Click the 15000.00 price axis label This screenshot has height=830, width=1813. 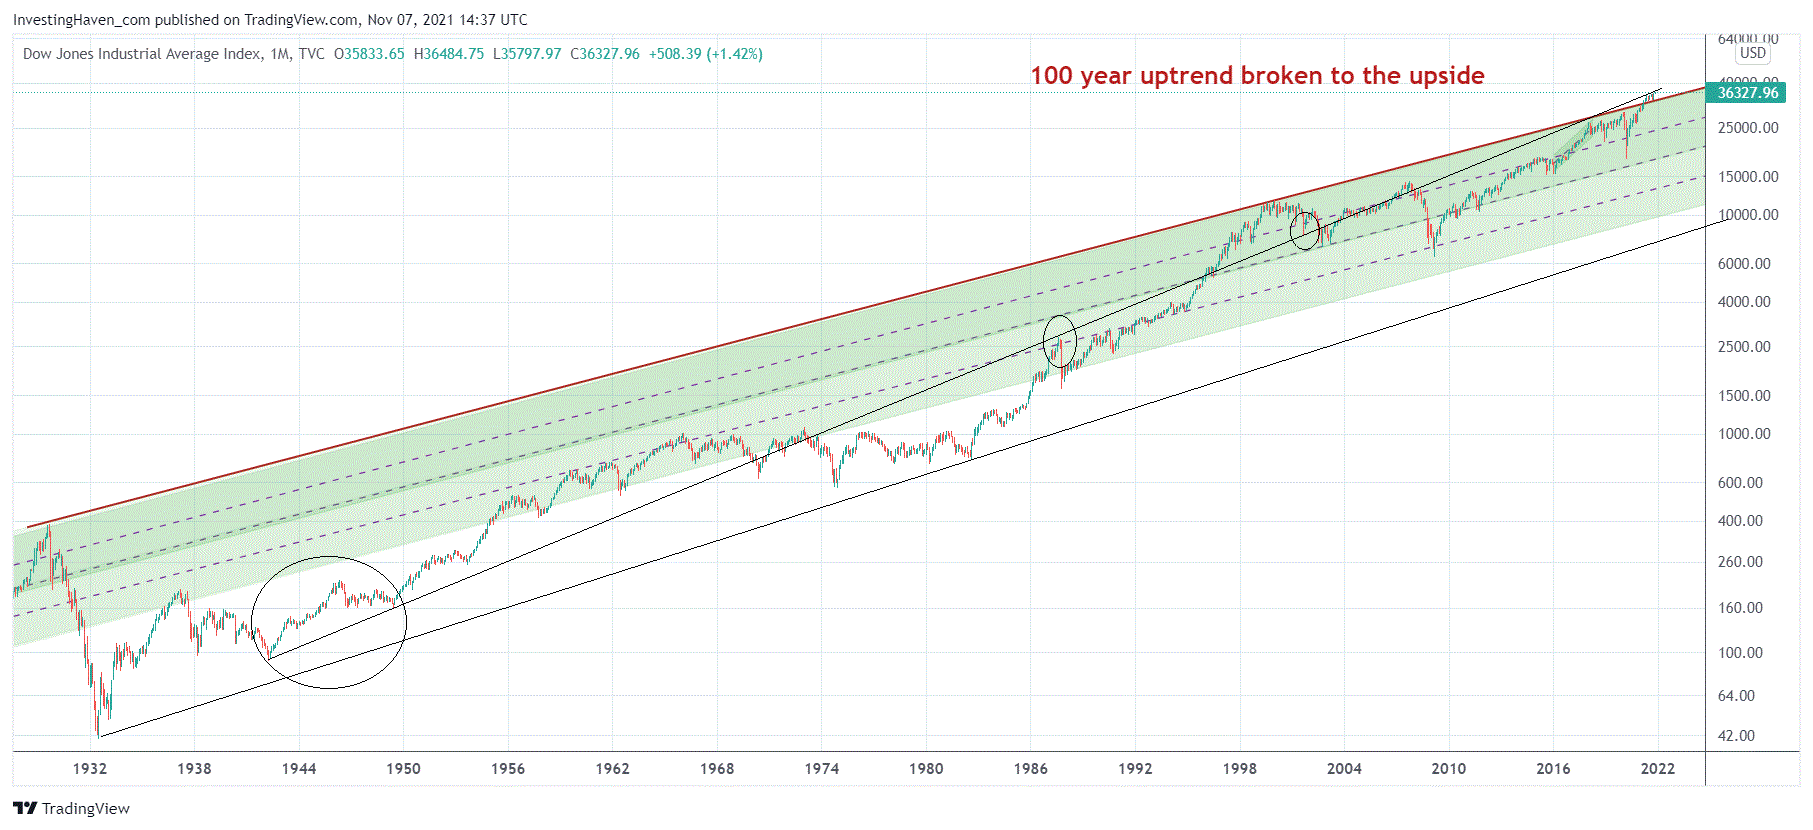1748,177
